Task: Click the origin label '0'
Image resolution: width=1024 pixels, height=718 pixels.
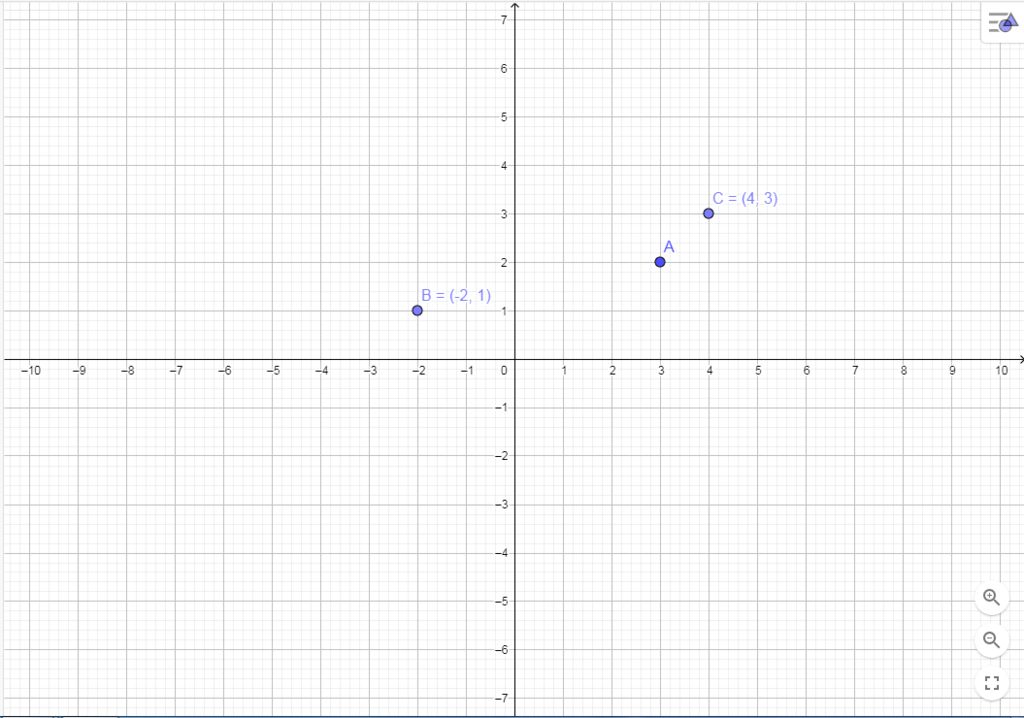Action: click(x=504, y=370)
